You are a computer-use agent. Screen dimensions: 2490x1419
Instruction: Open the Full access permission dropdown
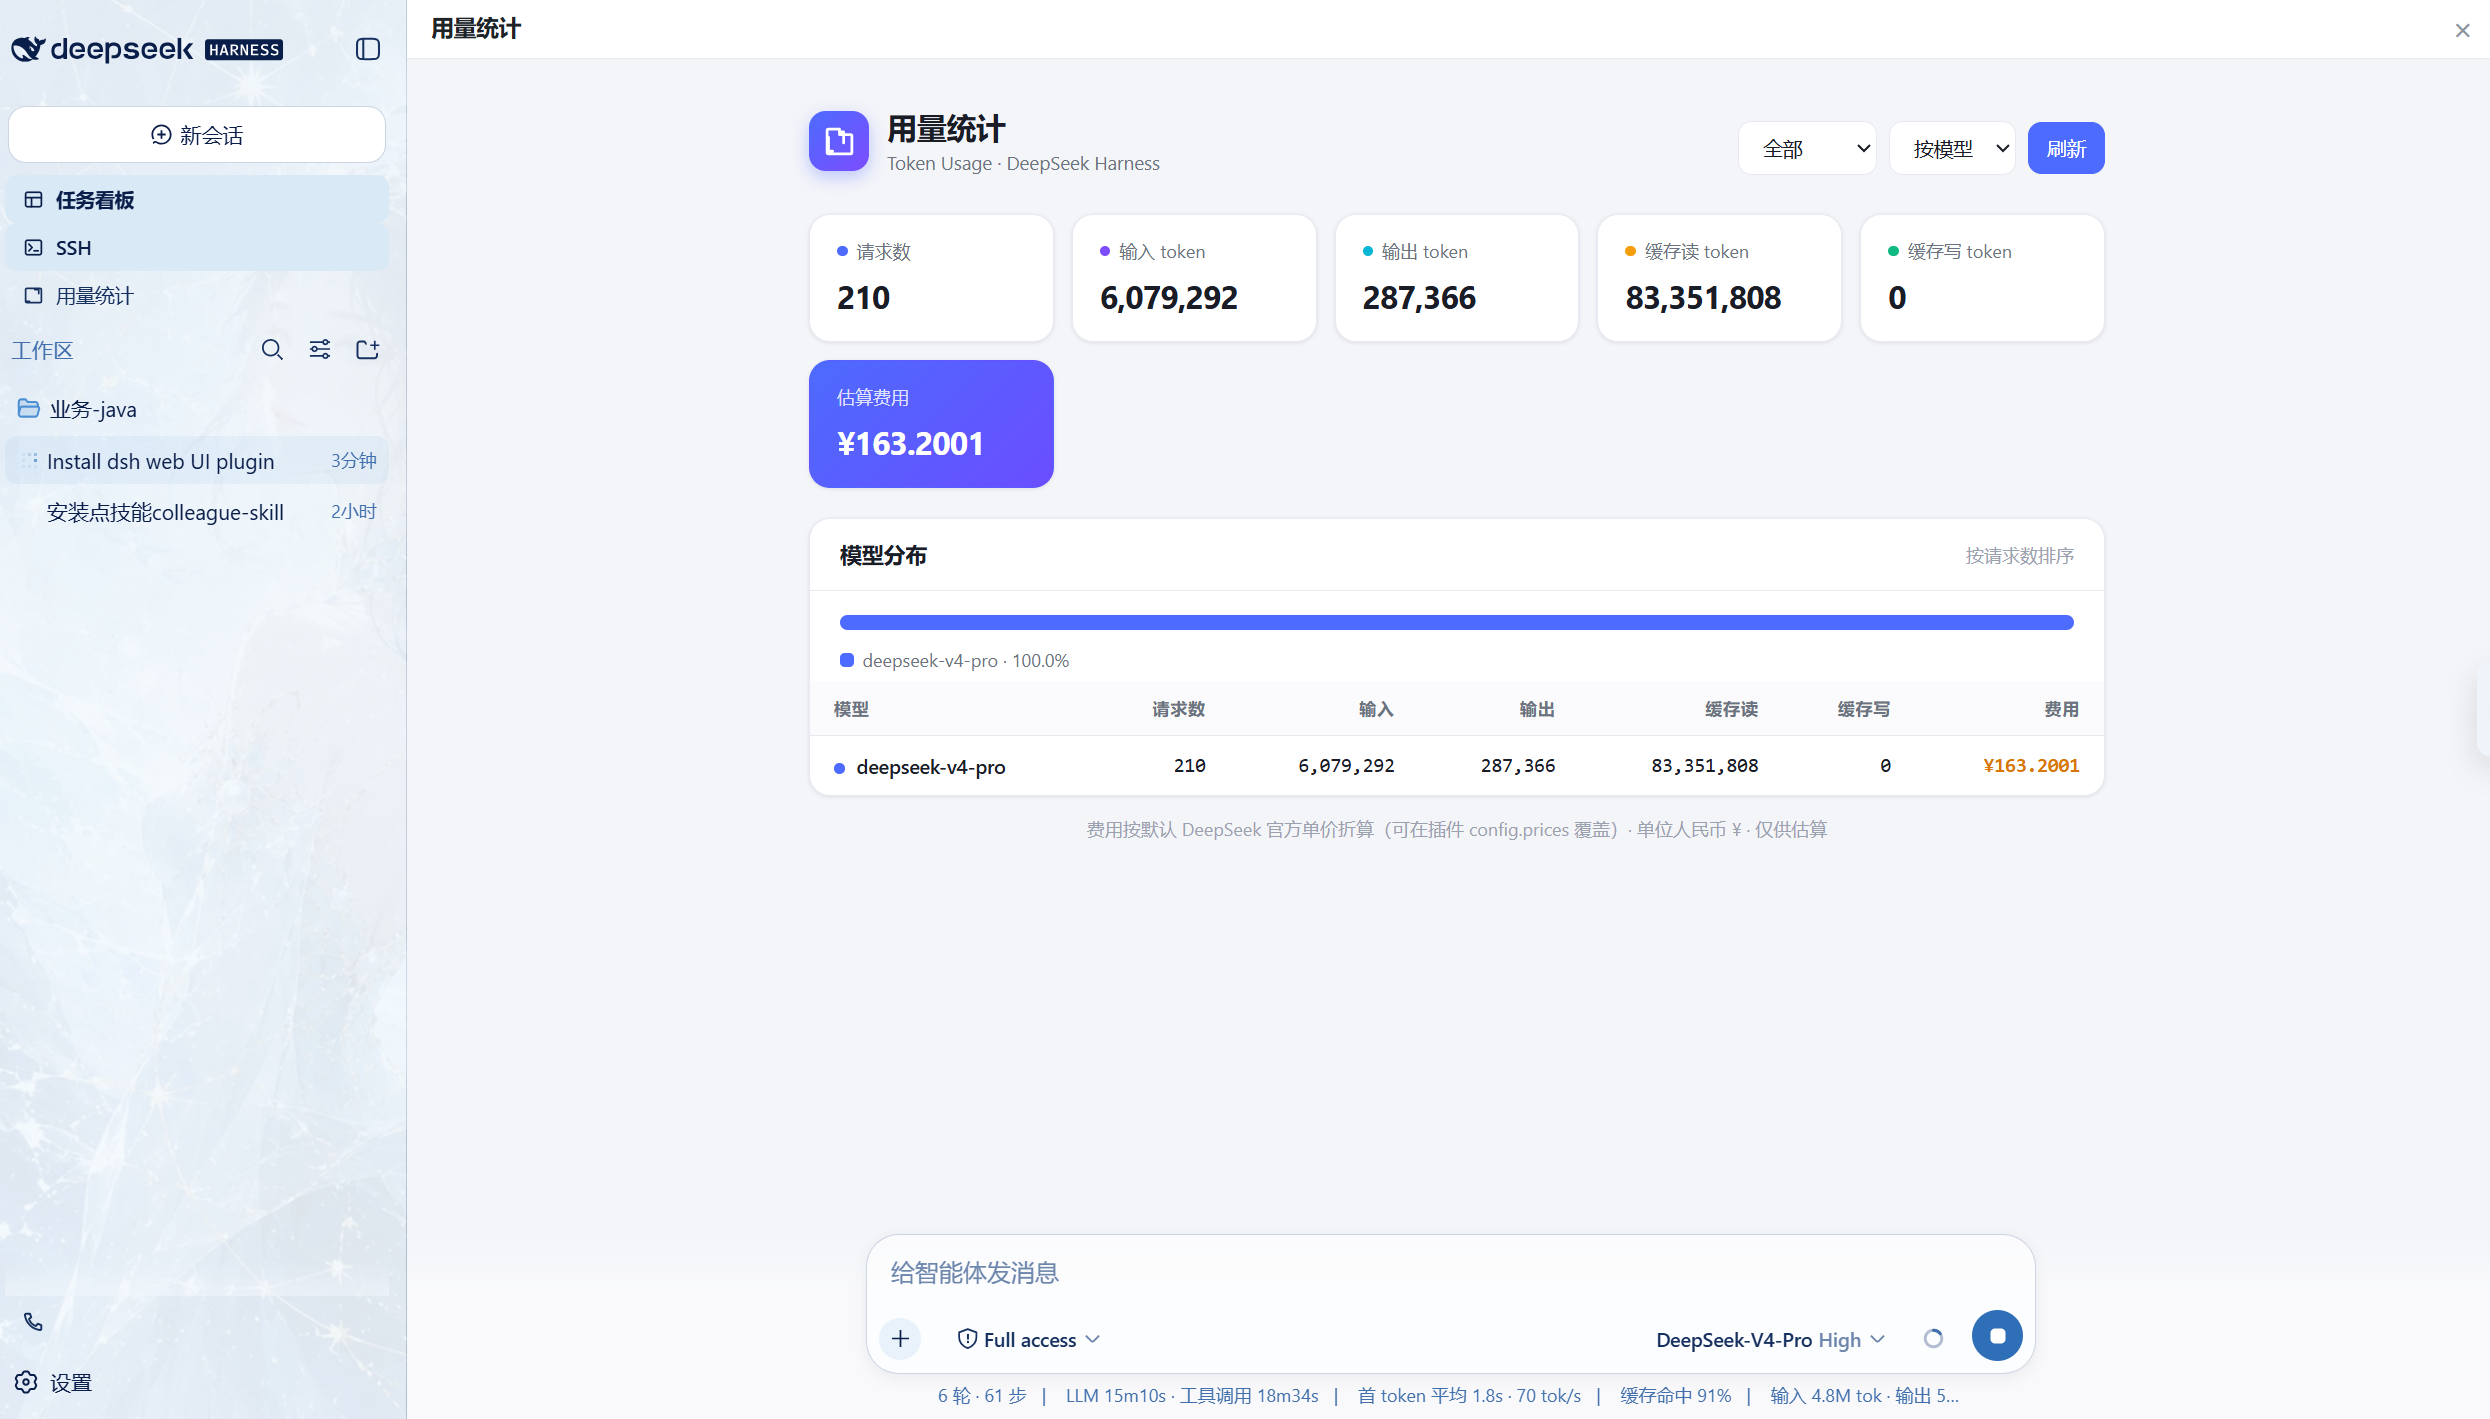pyautogui.click(x=1028, y=1339)
